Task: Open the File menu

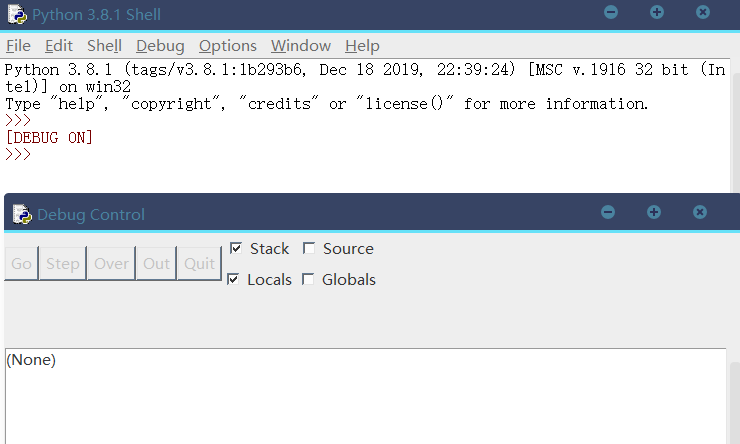Action: pyautogui.click(x=18, y=46)
